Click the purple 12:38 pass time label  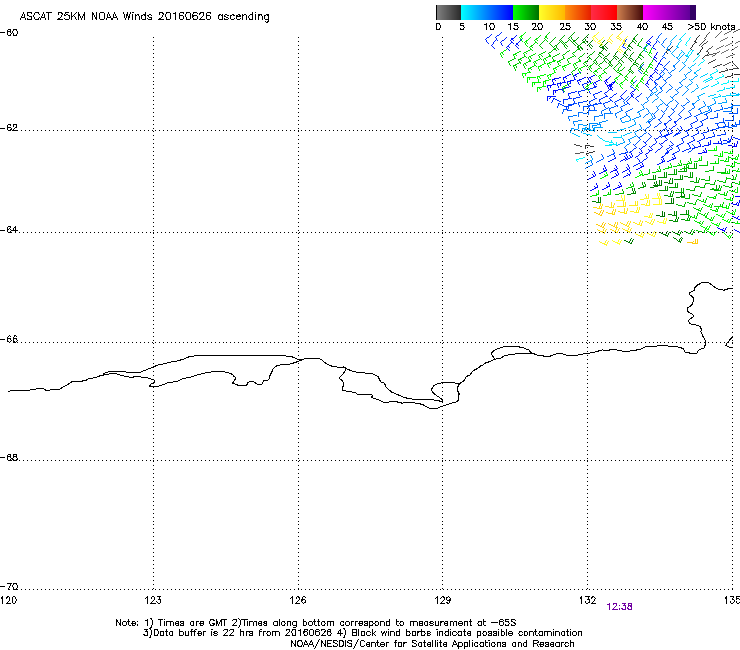click(x=619, y=607)
